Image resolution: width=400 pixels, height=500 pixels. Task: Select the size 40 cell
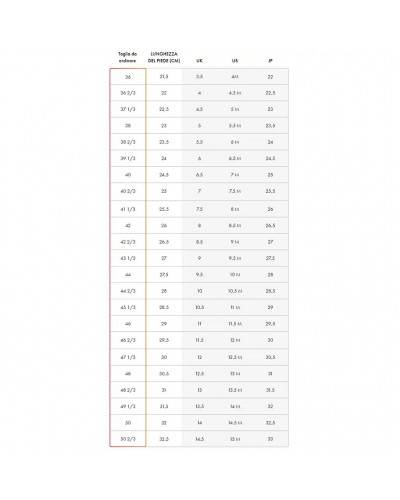(x=128, y=175)
